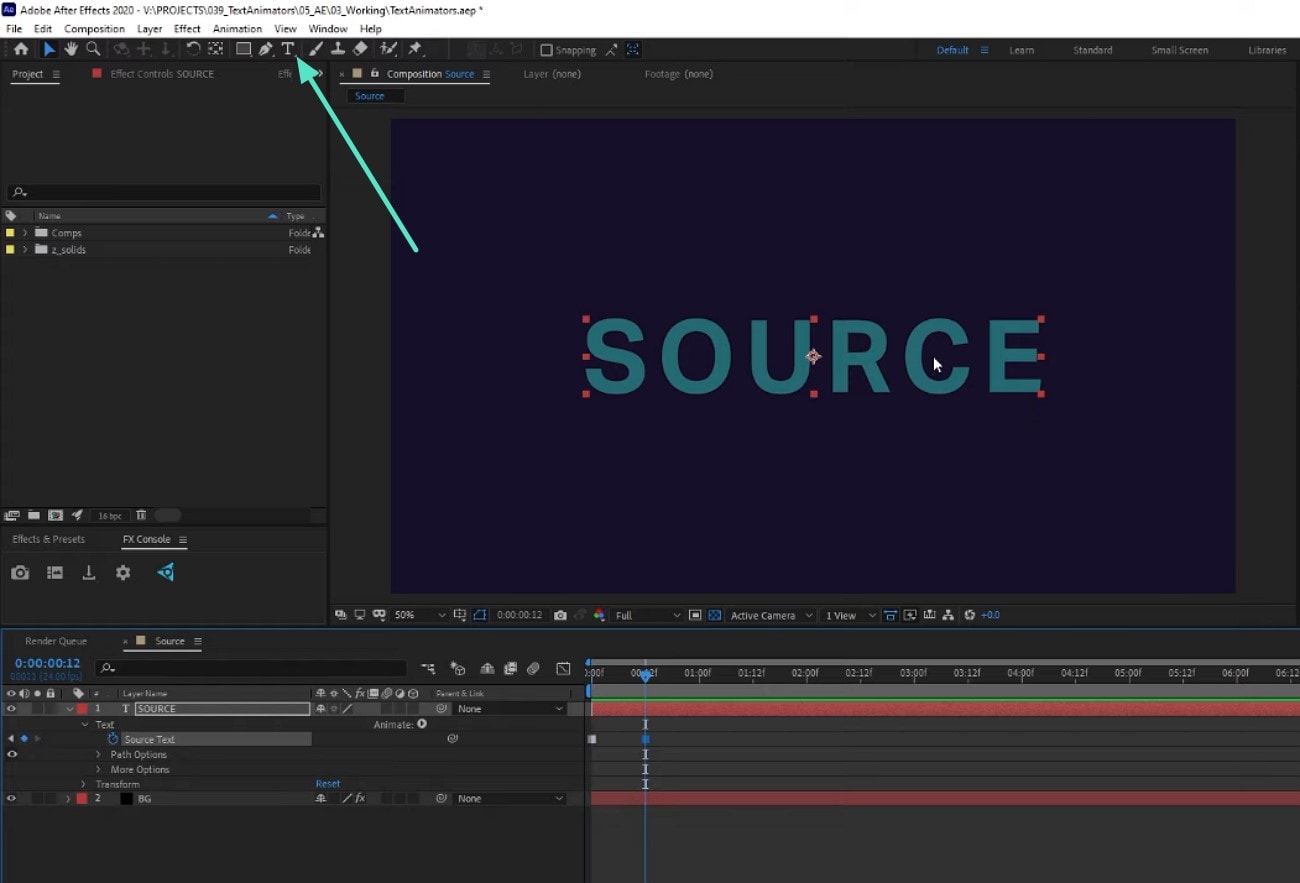Select the Eraser tool
The height and width of the screenshot is (883, 1300).
[x=361, y=49]
